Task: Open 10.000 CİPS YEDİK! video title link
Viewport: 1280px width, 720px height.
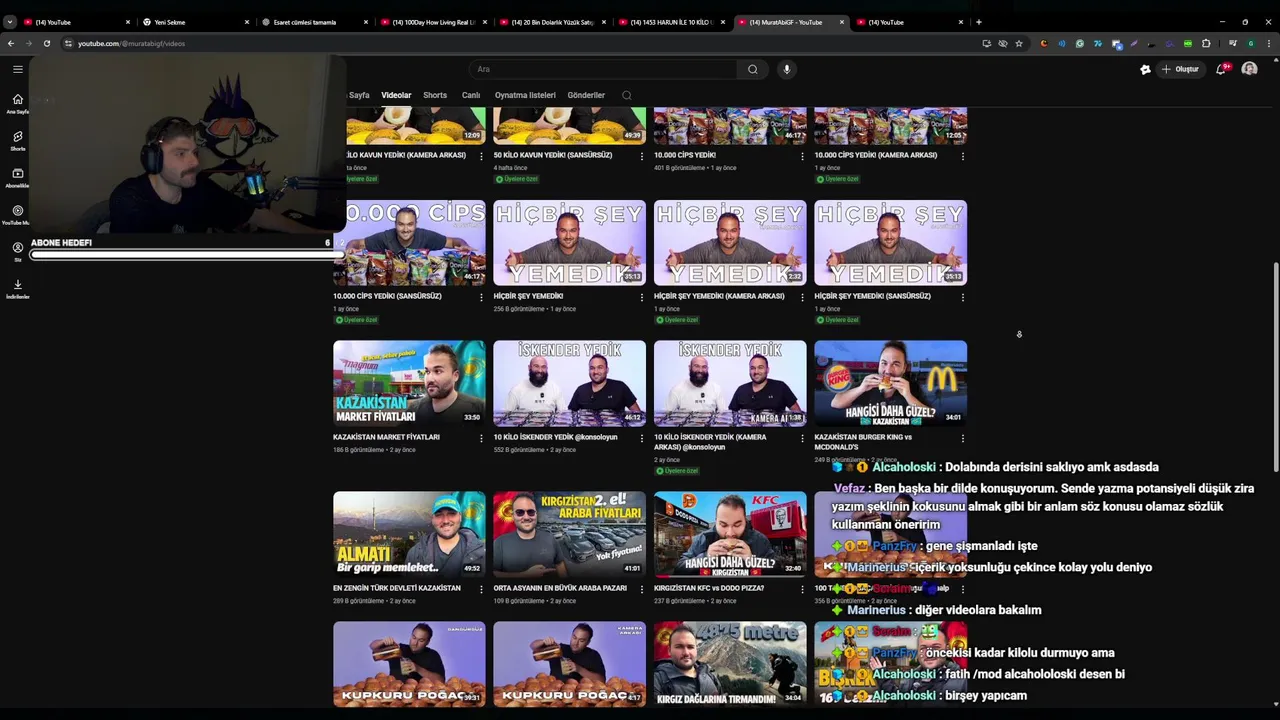Action: [685, 155]
